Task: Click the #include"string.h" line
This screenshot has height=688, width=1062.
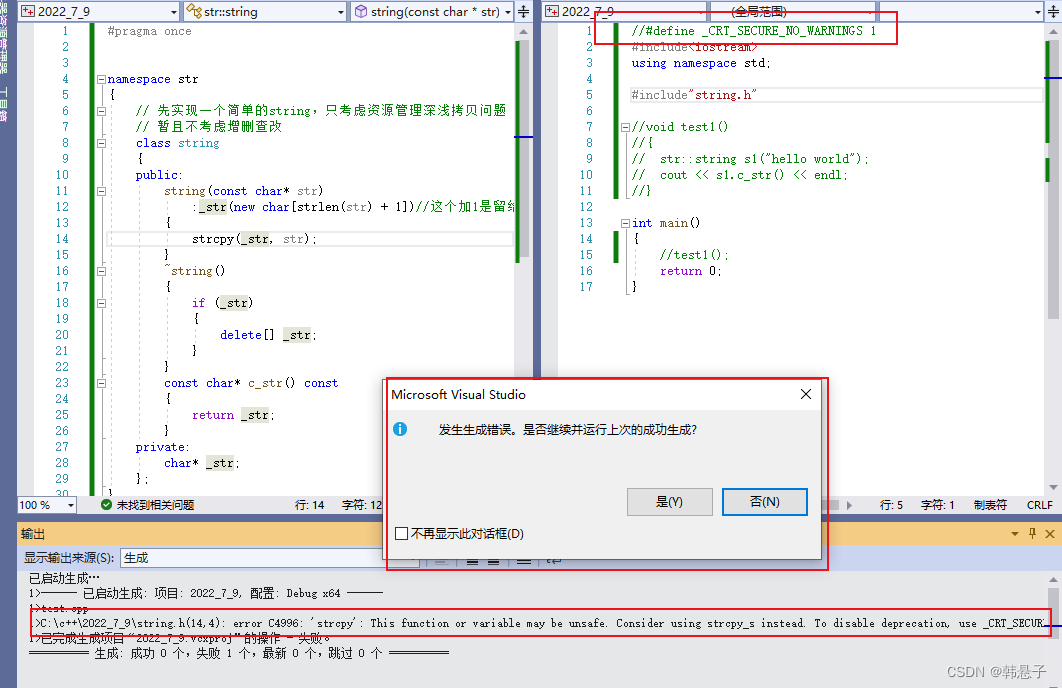Action: coord(694,95)
